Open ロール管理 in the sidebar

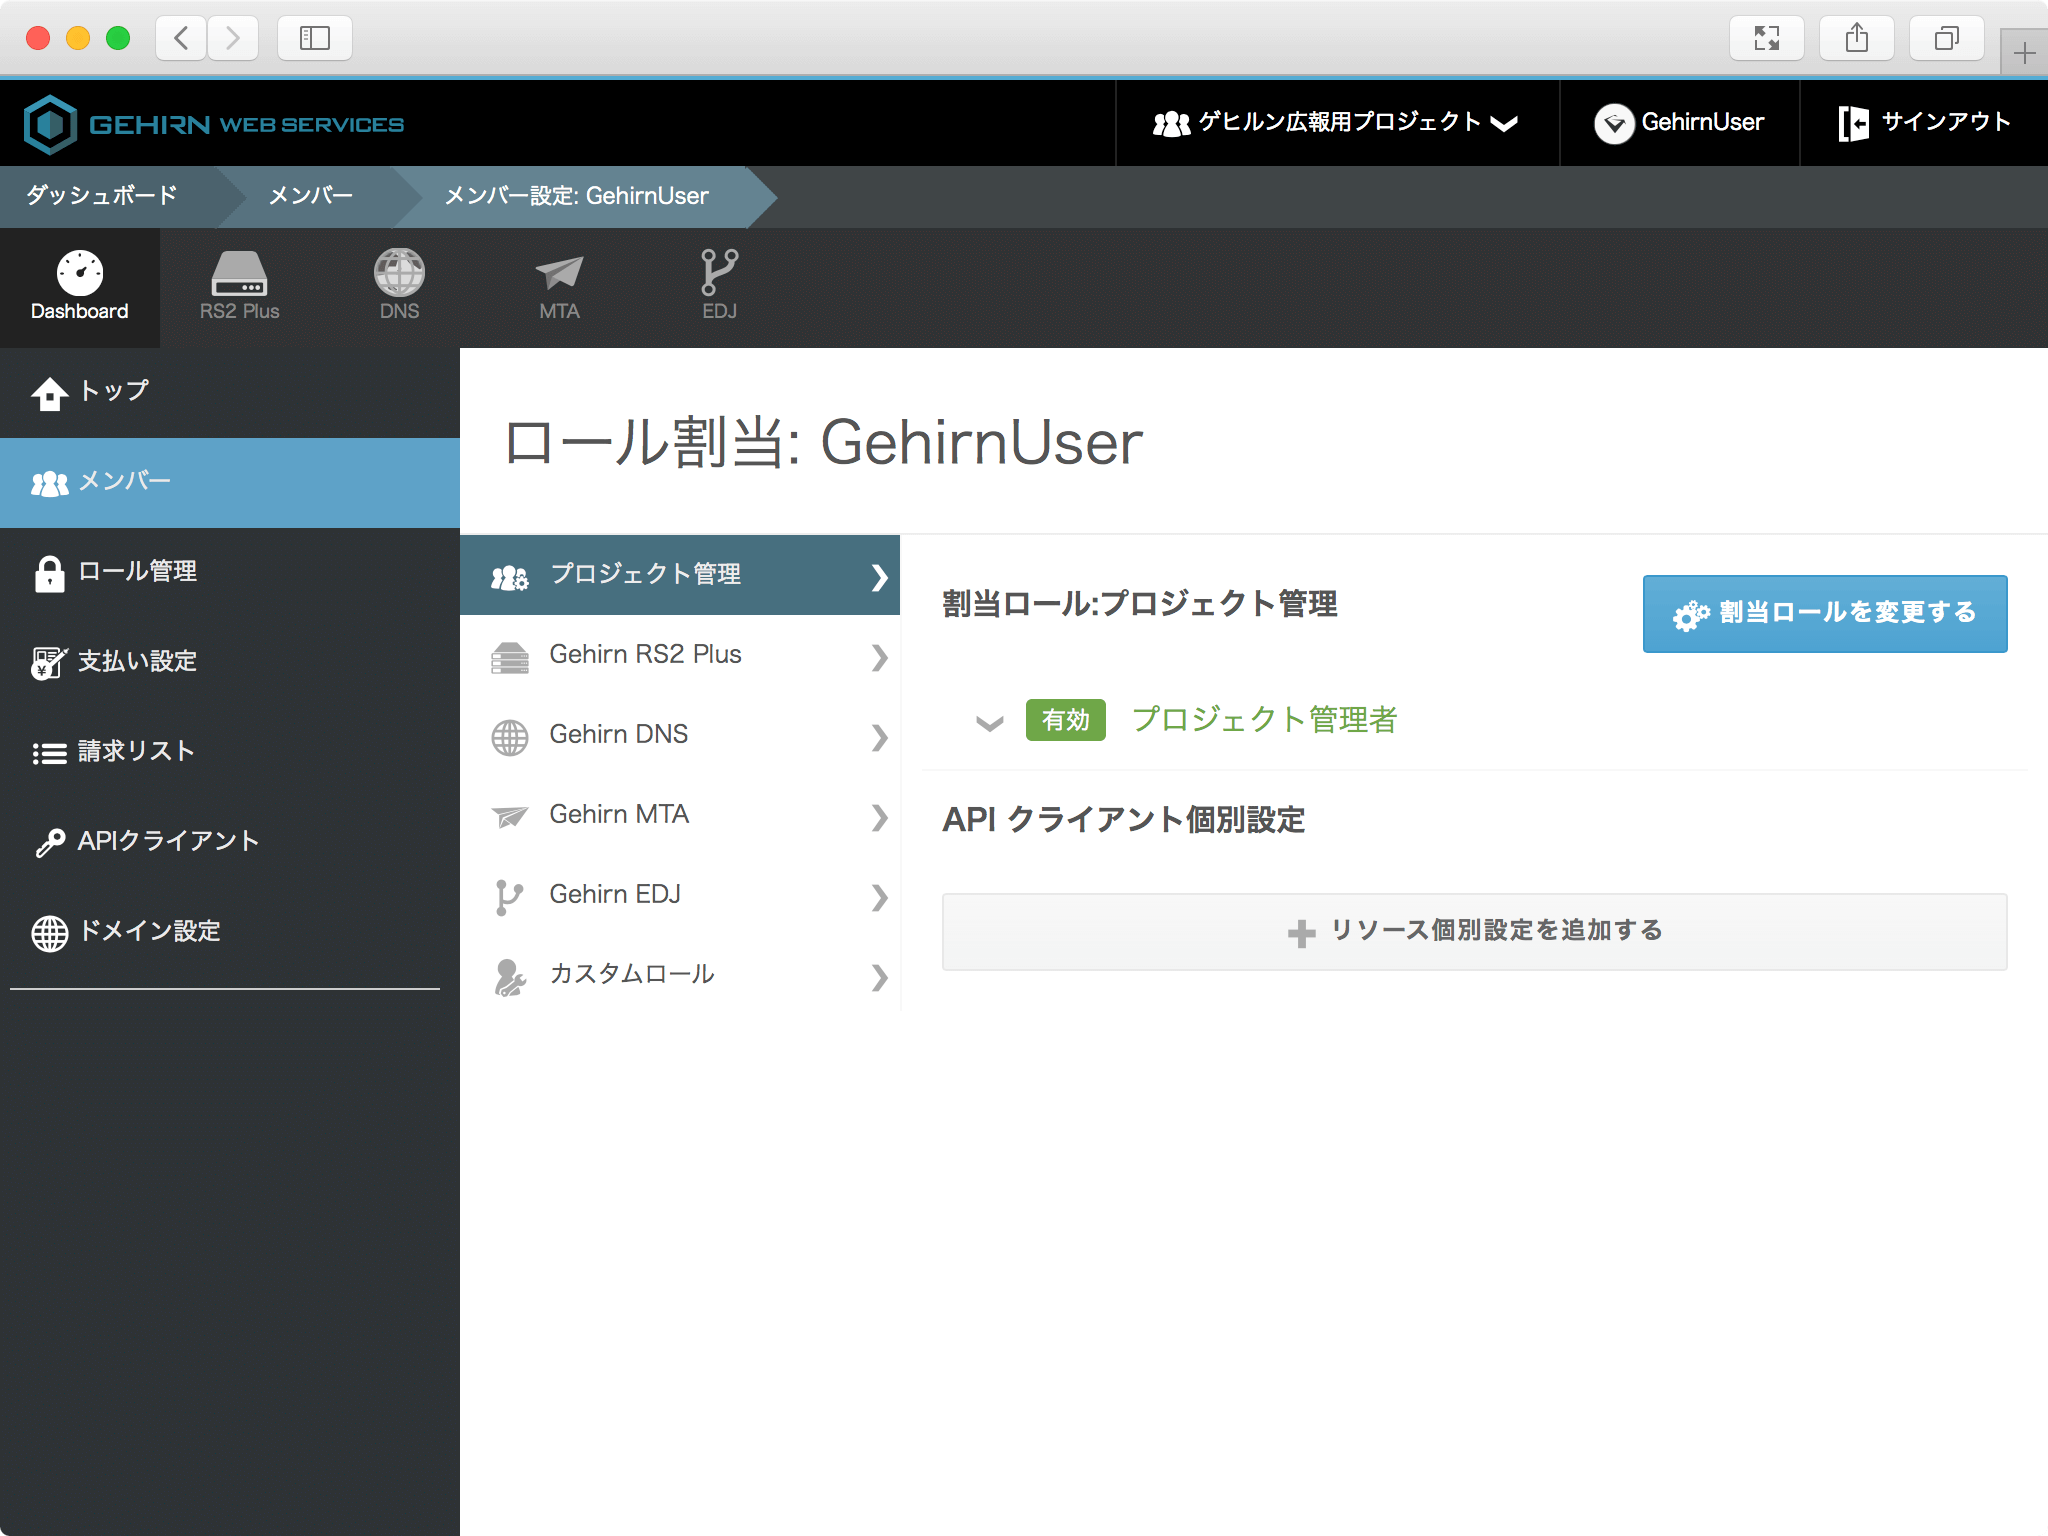137,572
